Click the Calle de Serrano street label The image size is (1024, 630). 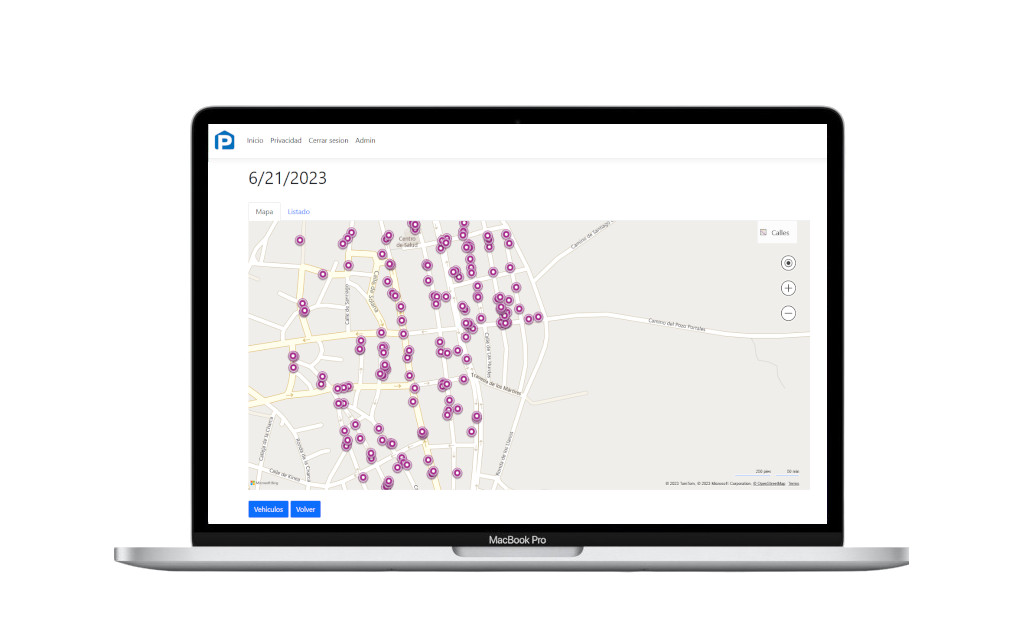tap(347, 305)
